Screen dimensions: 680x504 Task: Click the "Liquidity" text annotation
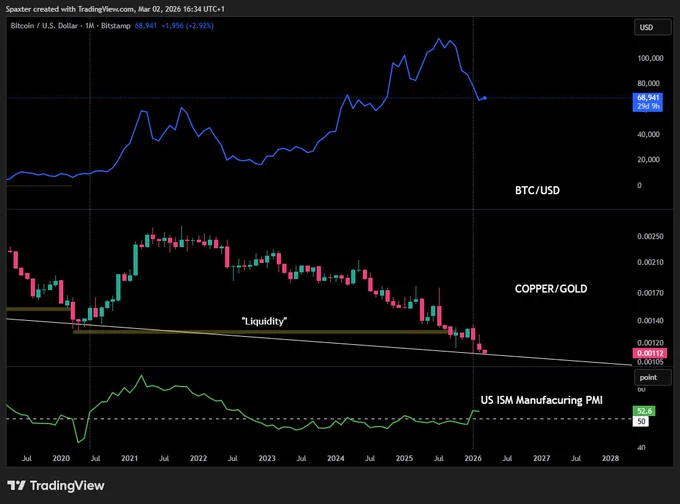(264, 321)
